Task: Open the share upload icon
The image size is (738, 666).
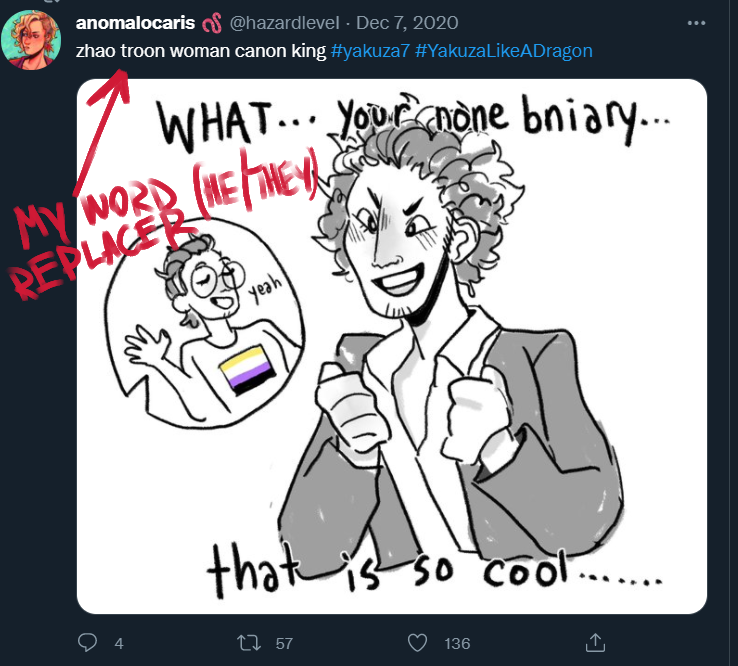Action: pos(595,642)
